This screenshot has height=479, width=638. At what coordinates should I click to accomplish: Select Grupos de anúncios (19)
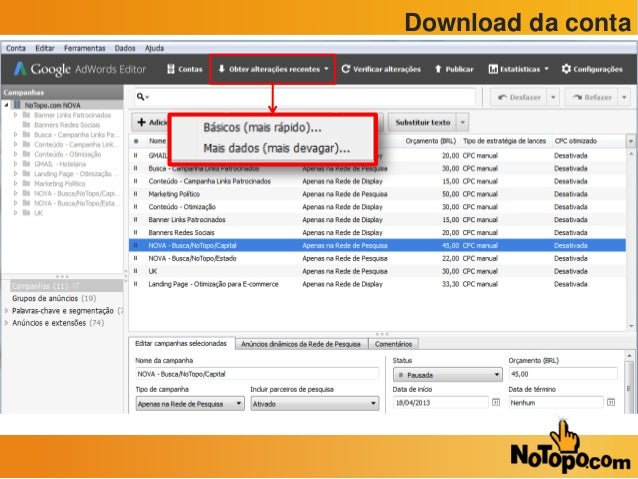click(54, 298)
